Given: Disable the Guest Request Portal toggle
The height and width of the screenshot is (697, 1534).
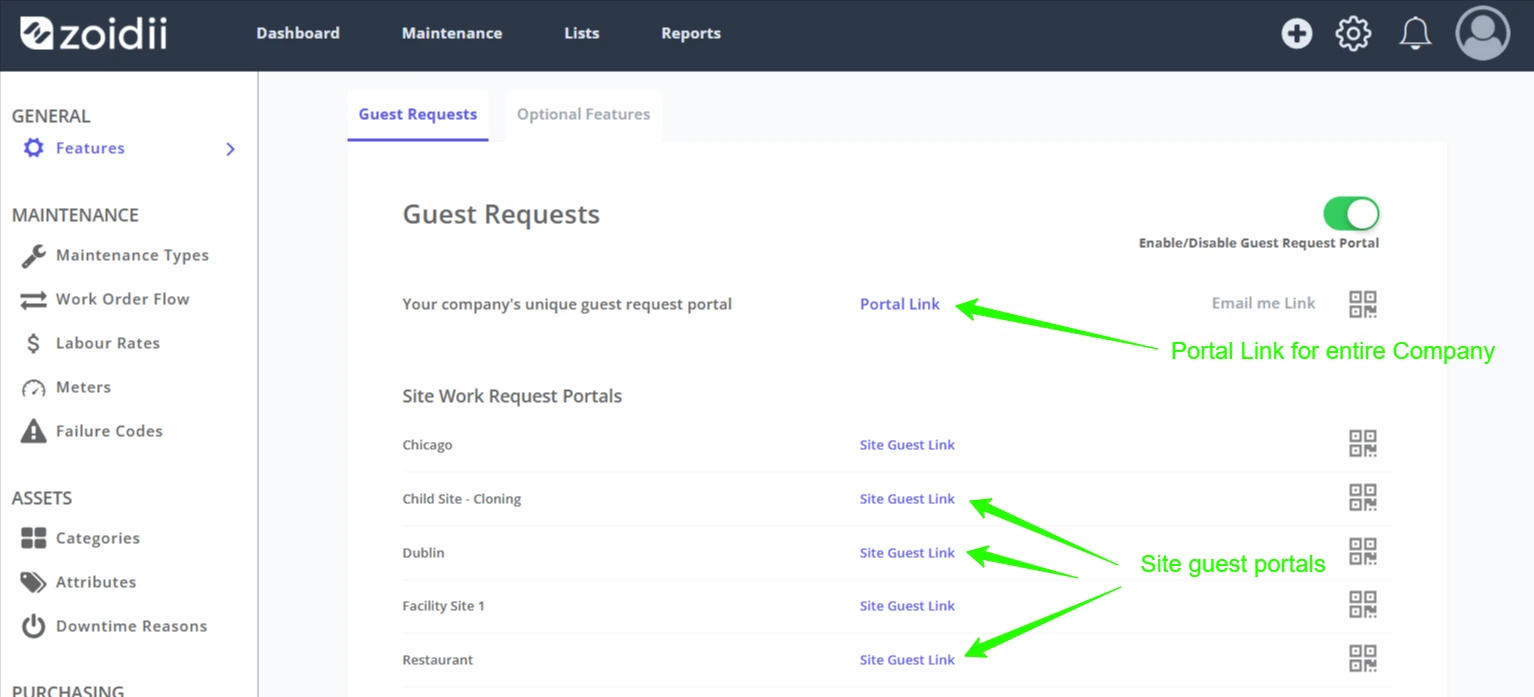Looking at the screenshot, I should click(1351, 213).
